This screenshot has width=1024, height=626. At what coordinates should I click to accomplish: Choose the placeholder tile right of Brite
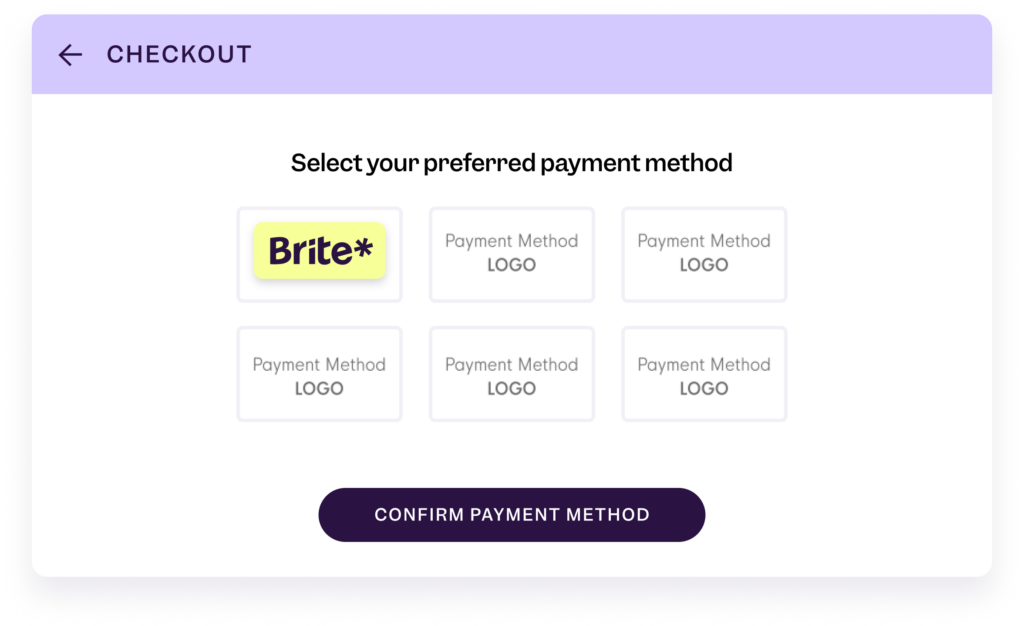click(x=511, y=255)
